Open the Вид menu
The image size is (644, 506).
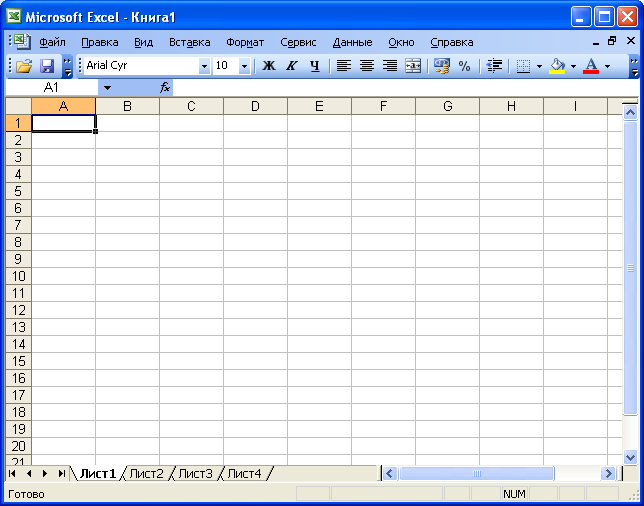pyautogui.click(x=144, y=42)
